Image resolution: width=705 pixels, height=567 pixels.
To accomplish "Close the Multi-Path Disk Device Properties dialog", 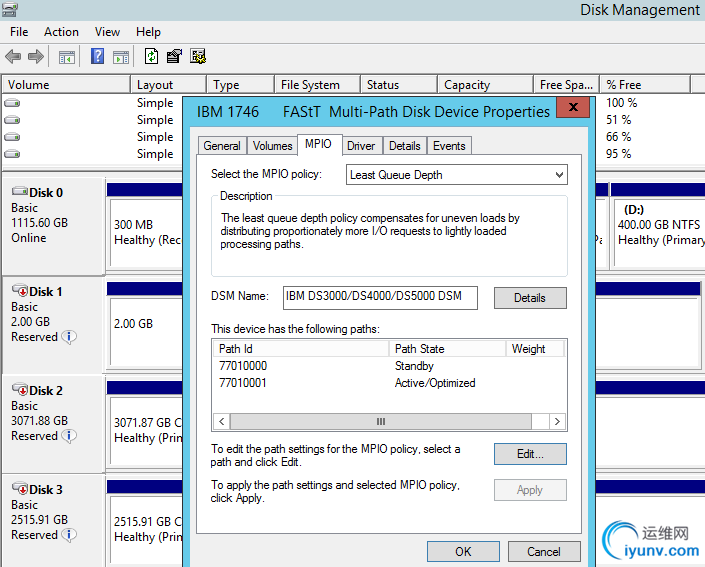I will click(x=573, y=107).
